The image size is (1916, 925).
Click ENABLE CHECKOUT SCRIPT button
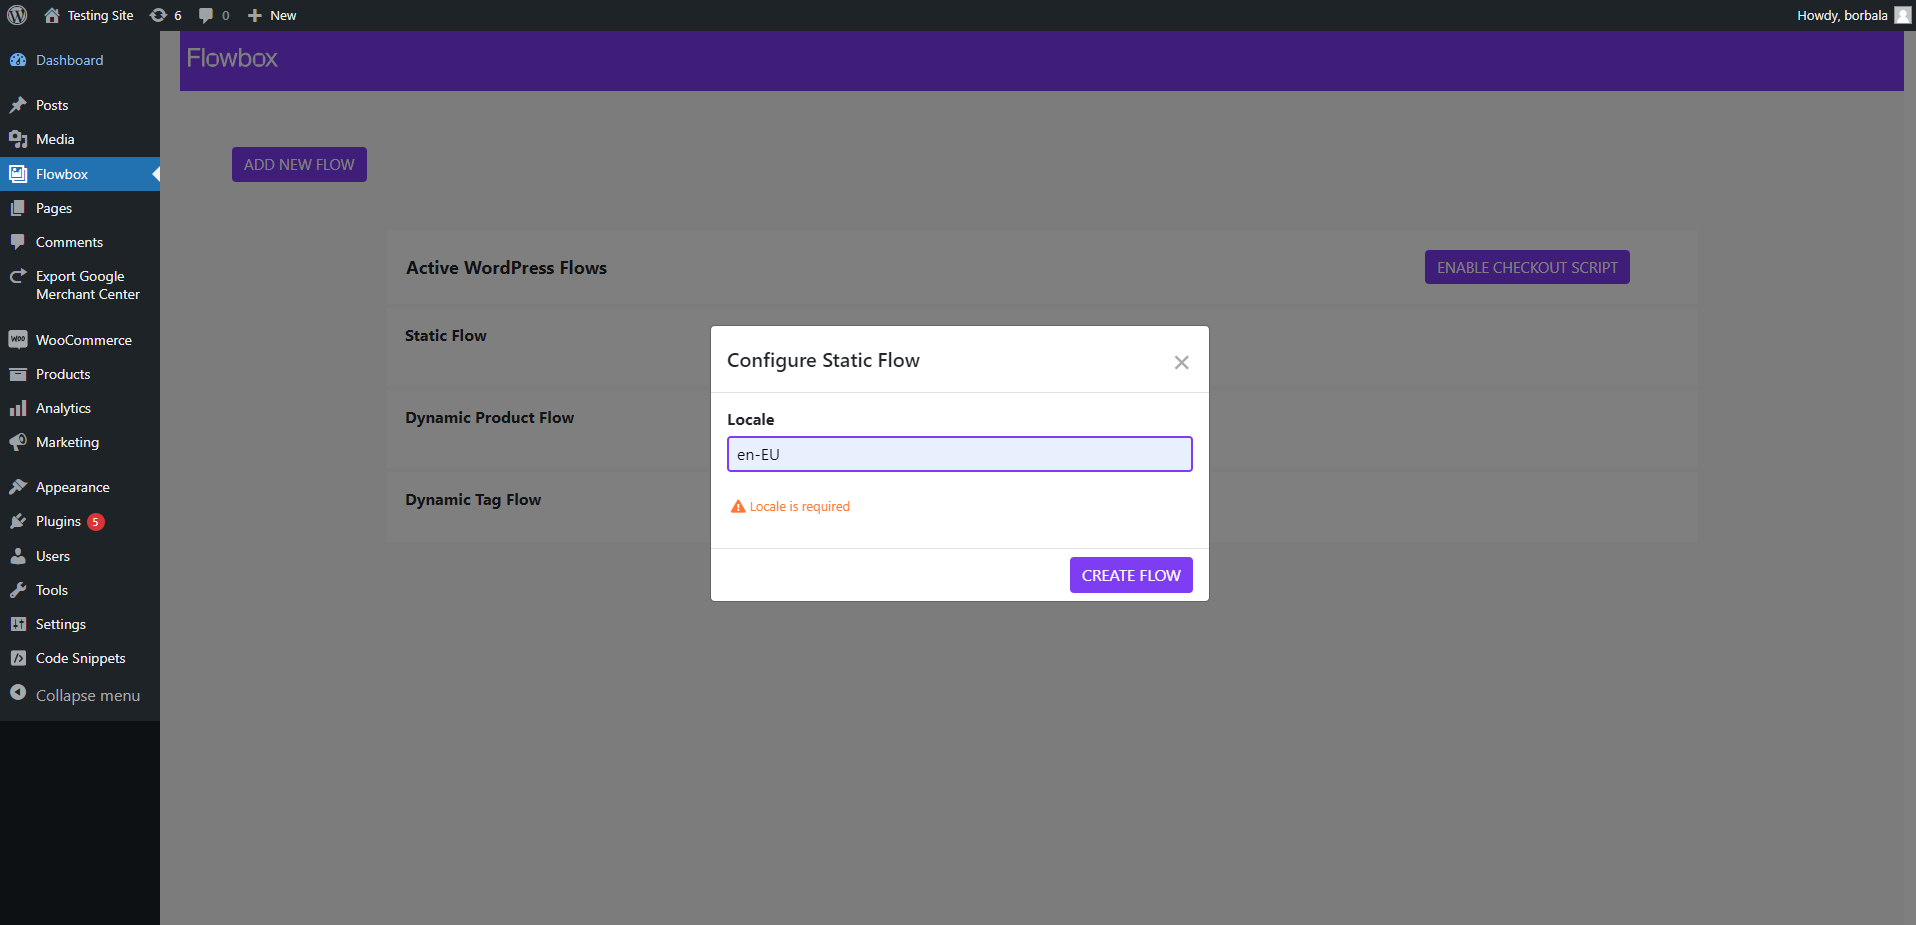click(x=1527, y=267)
